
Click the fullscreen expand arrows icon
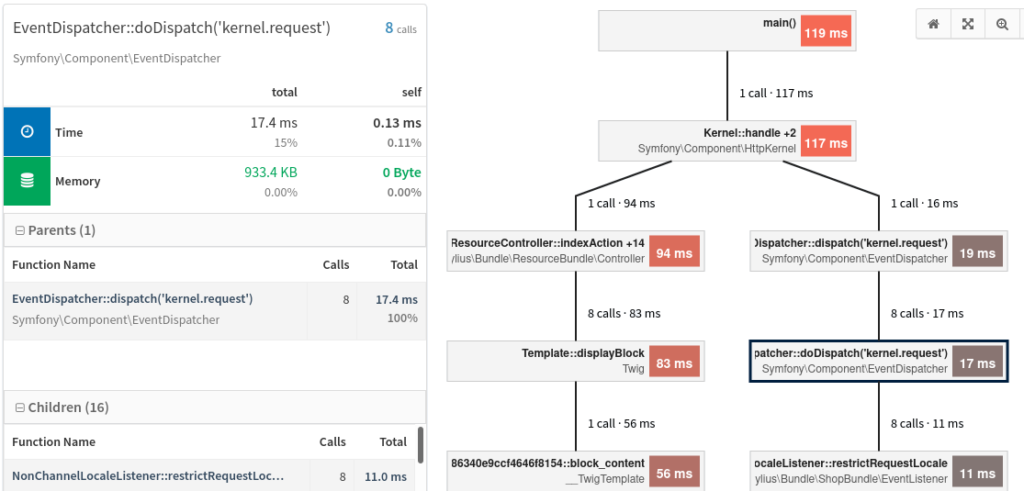968,24
